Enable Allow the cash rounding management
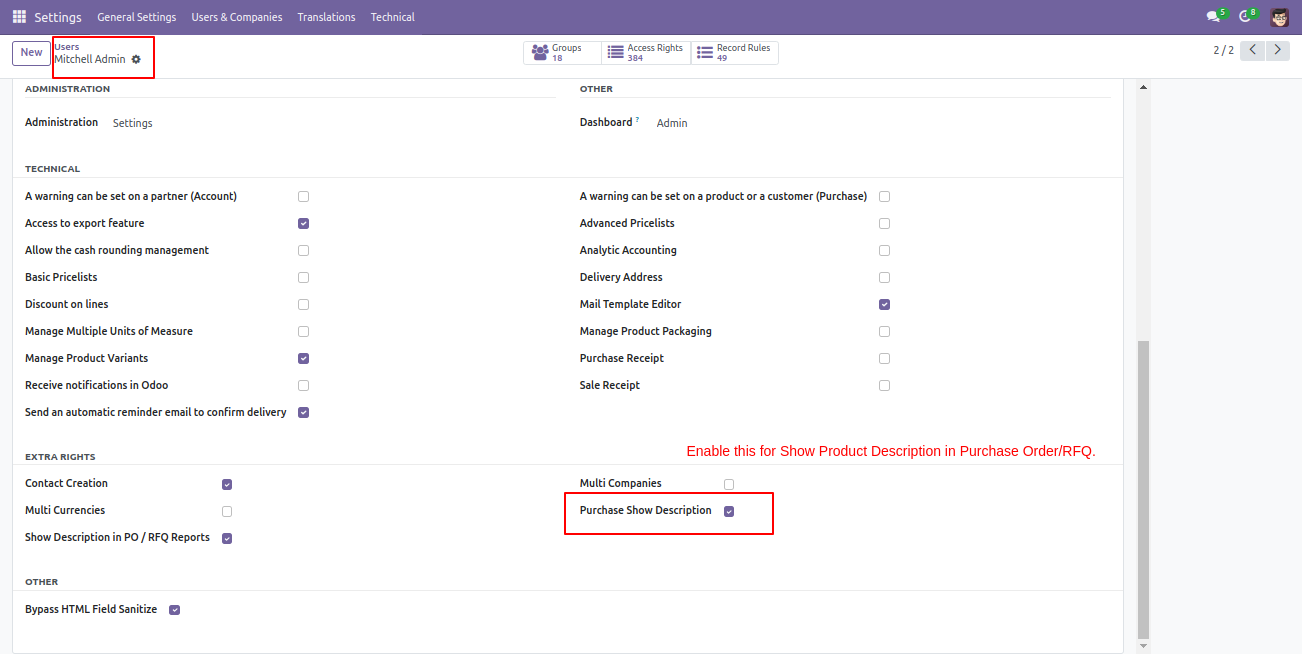 [303, 251]
